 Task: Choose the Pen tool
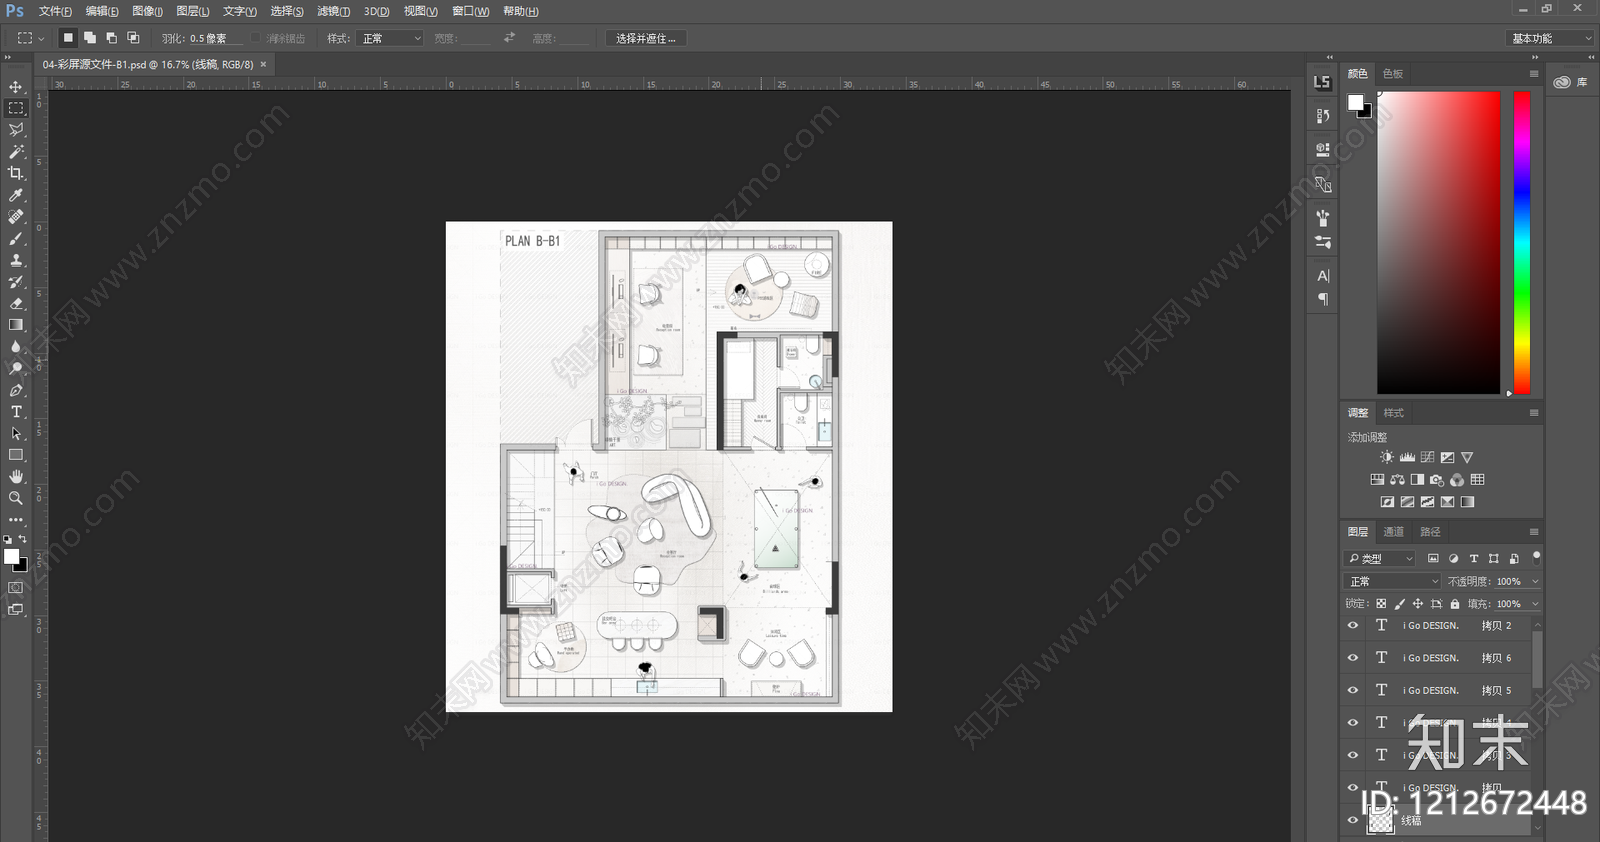pos(16,390)
